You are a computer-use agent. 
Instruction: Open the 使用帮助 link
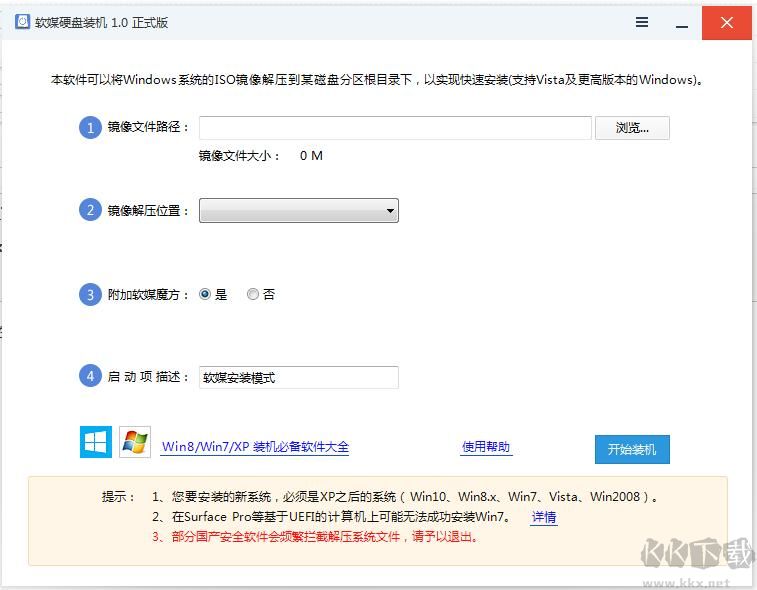tap(486, 447)
